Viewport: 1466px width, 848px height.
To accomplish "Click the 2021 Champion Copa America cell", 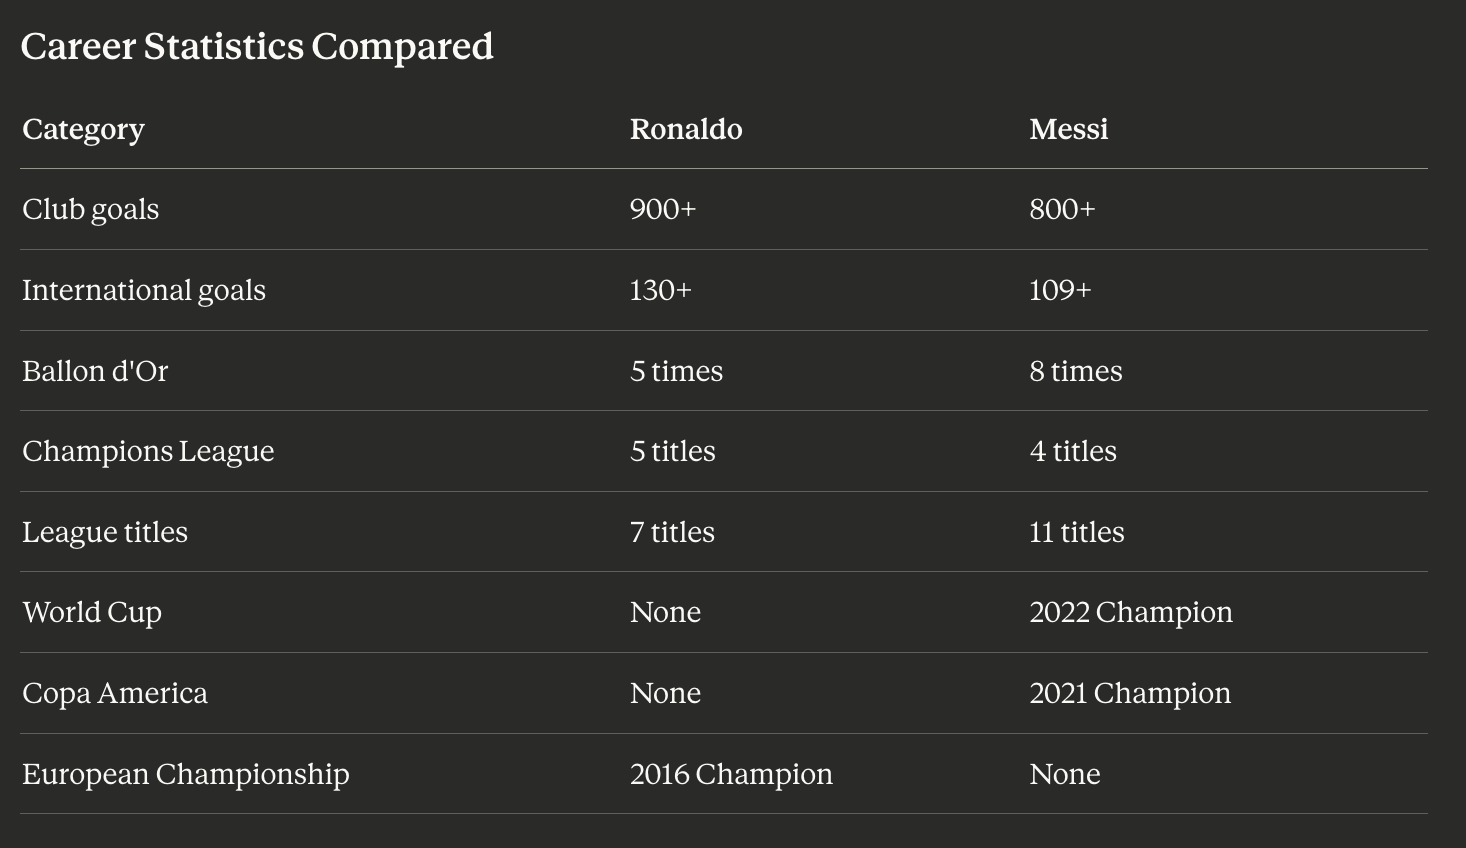I will [x=1129, y=693].
